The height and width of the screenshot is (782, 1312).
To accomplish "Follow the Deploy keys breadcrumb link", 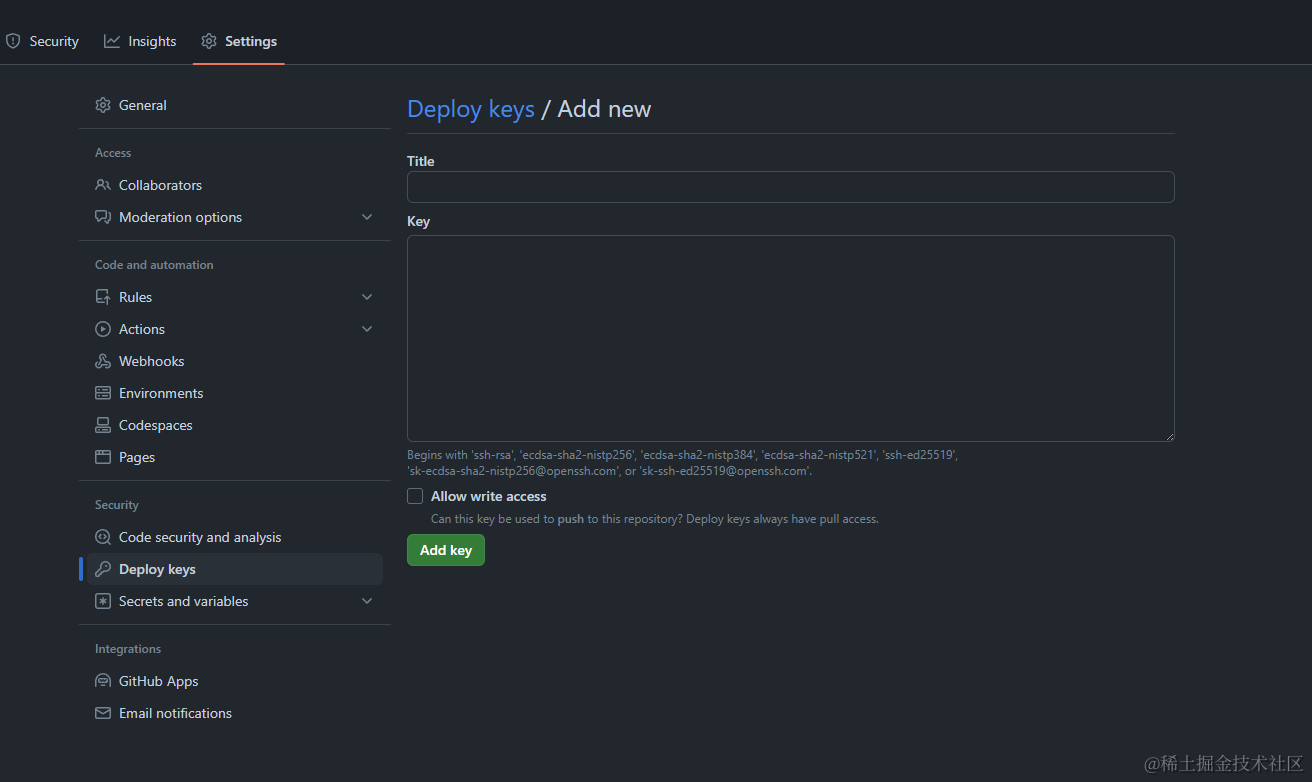I will 471,109.
